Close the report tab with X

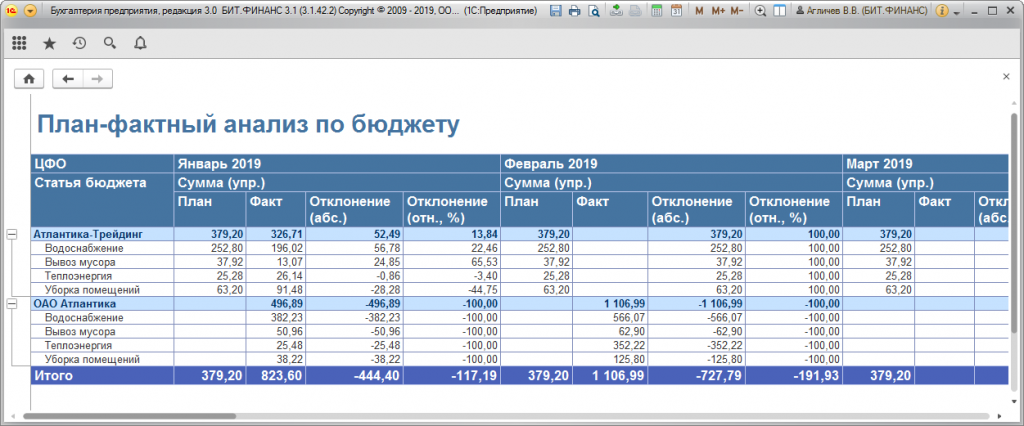1006,77
